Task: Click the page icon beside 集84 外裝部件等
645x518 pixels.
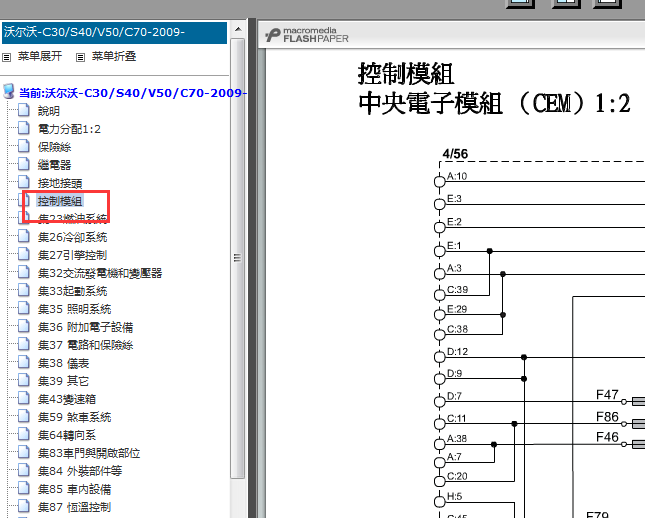Action: coord(23,470)
